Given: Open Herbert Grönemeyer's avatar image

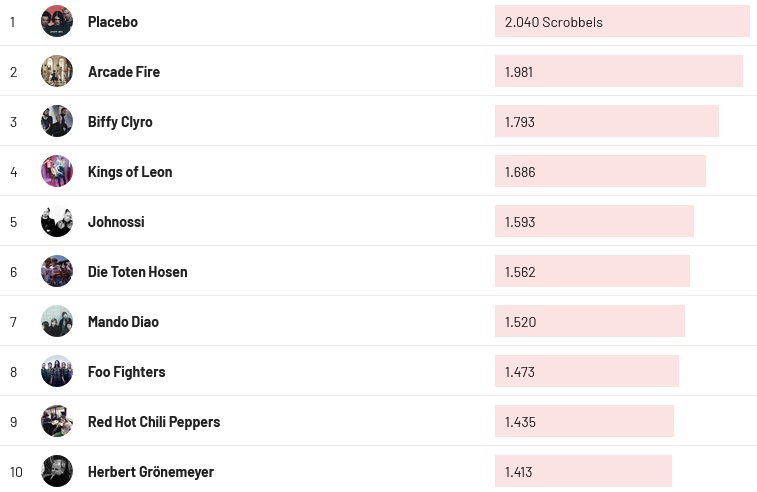Looking at the screenshot, I should [57, 471].
